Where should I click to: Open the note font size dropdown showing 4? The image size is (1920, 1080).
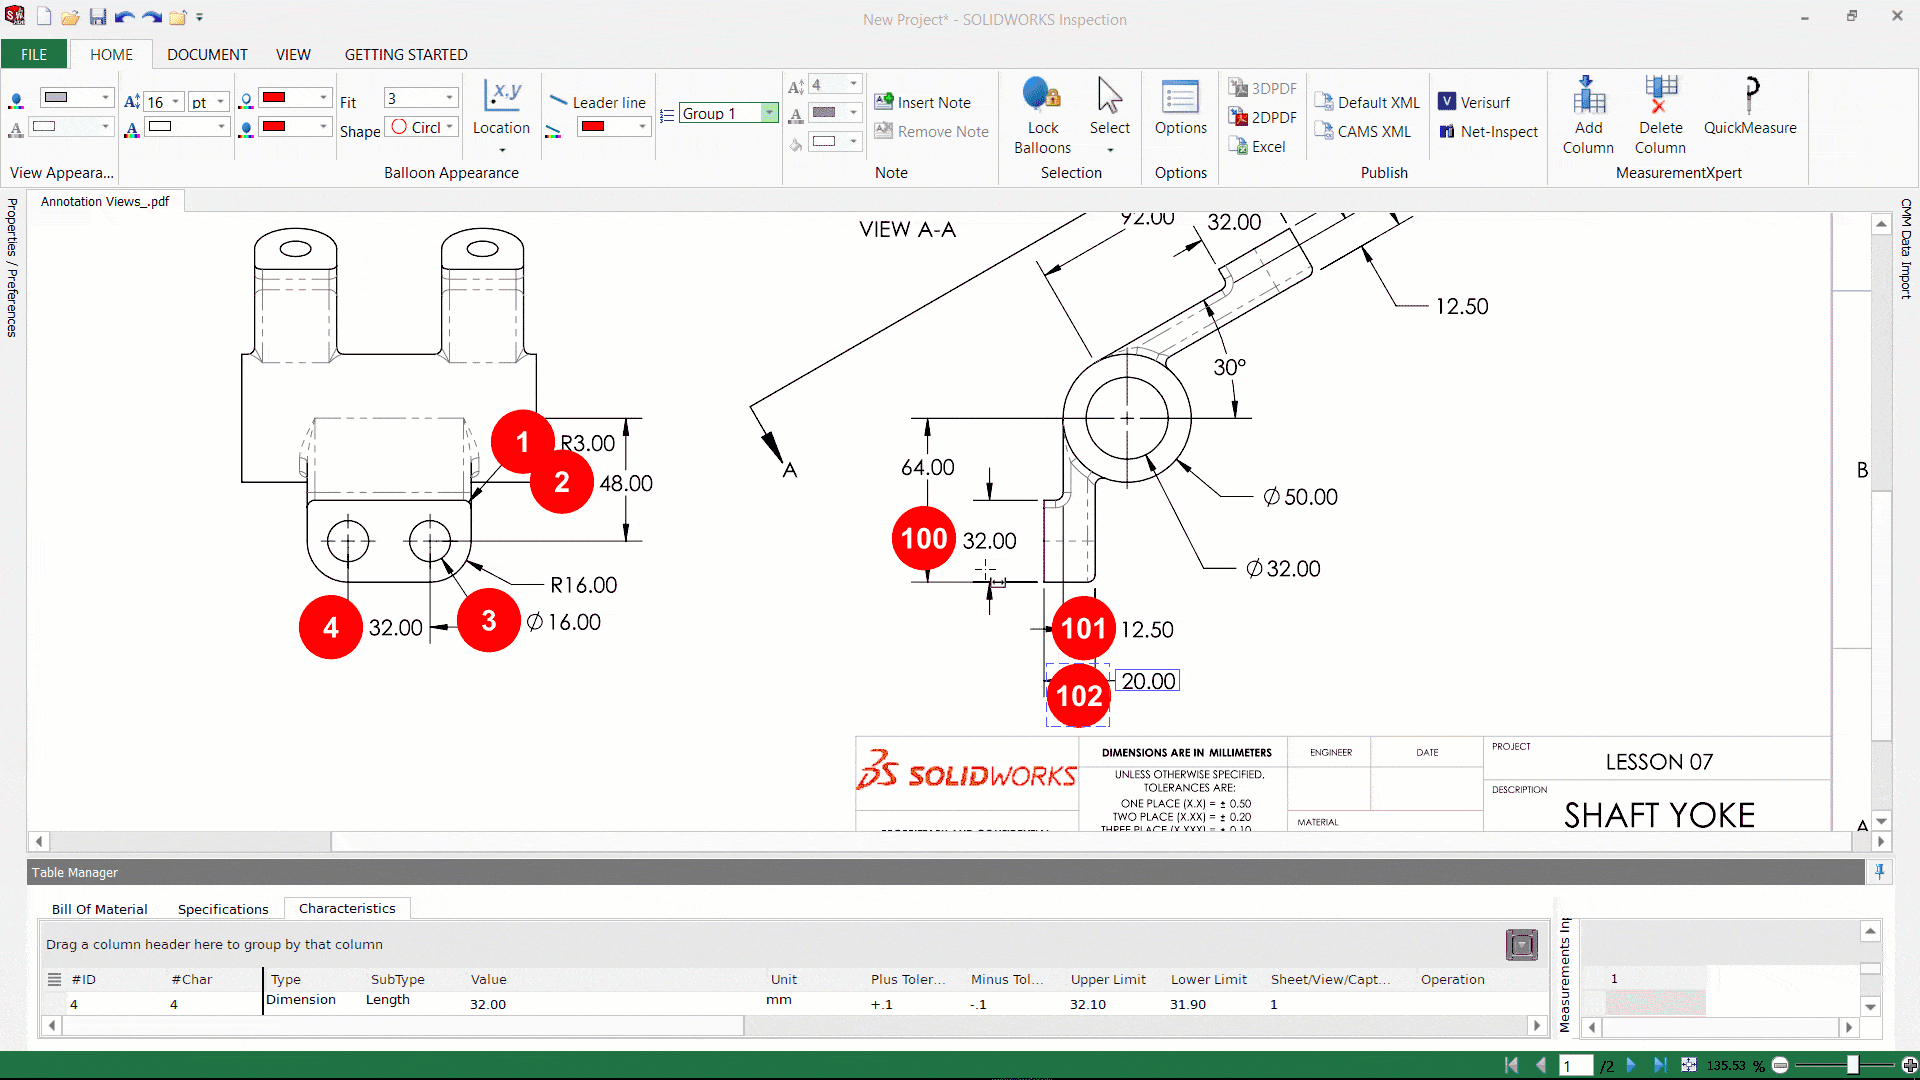click(853, 84)
